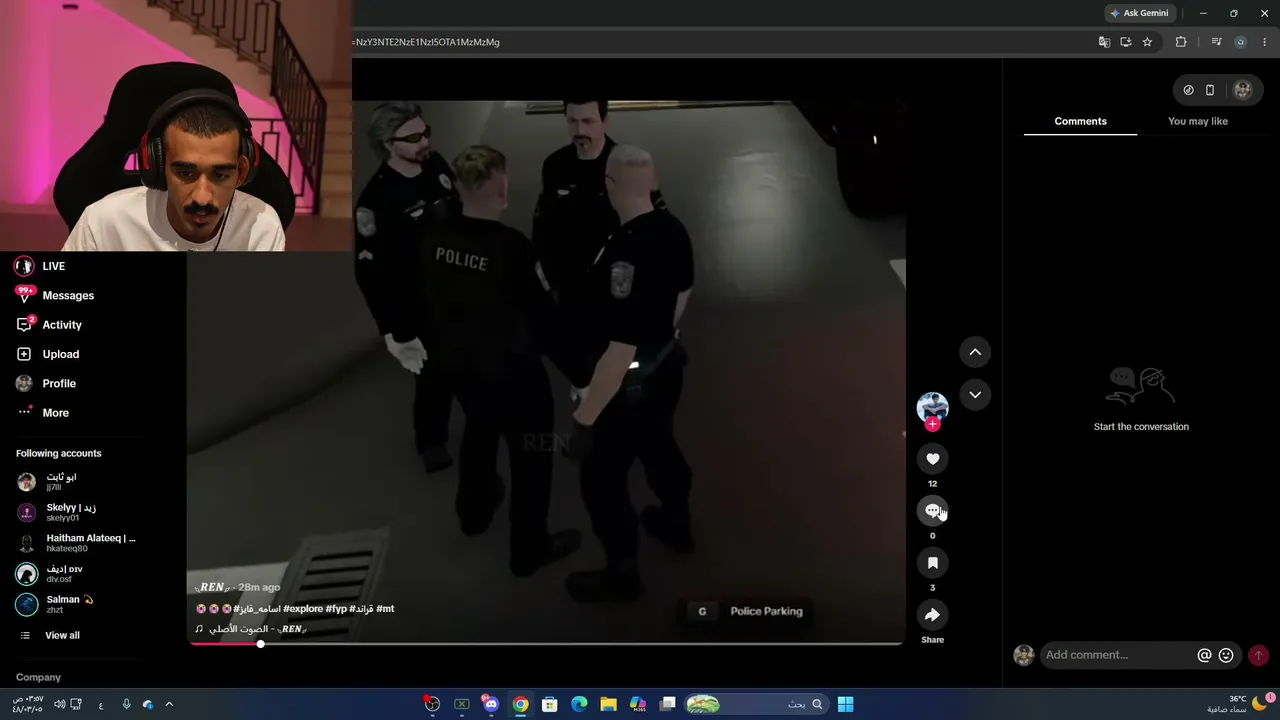1280x720 pixels.
Task: Open Activity notifications in the sidebar
Action: (x=50, y=325)
